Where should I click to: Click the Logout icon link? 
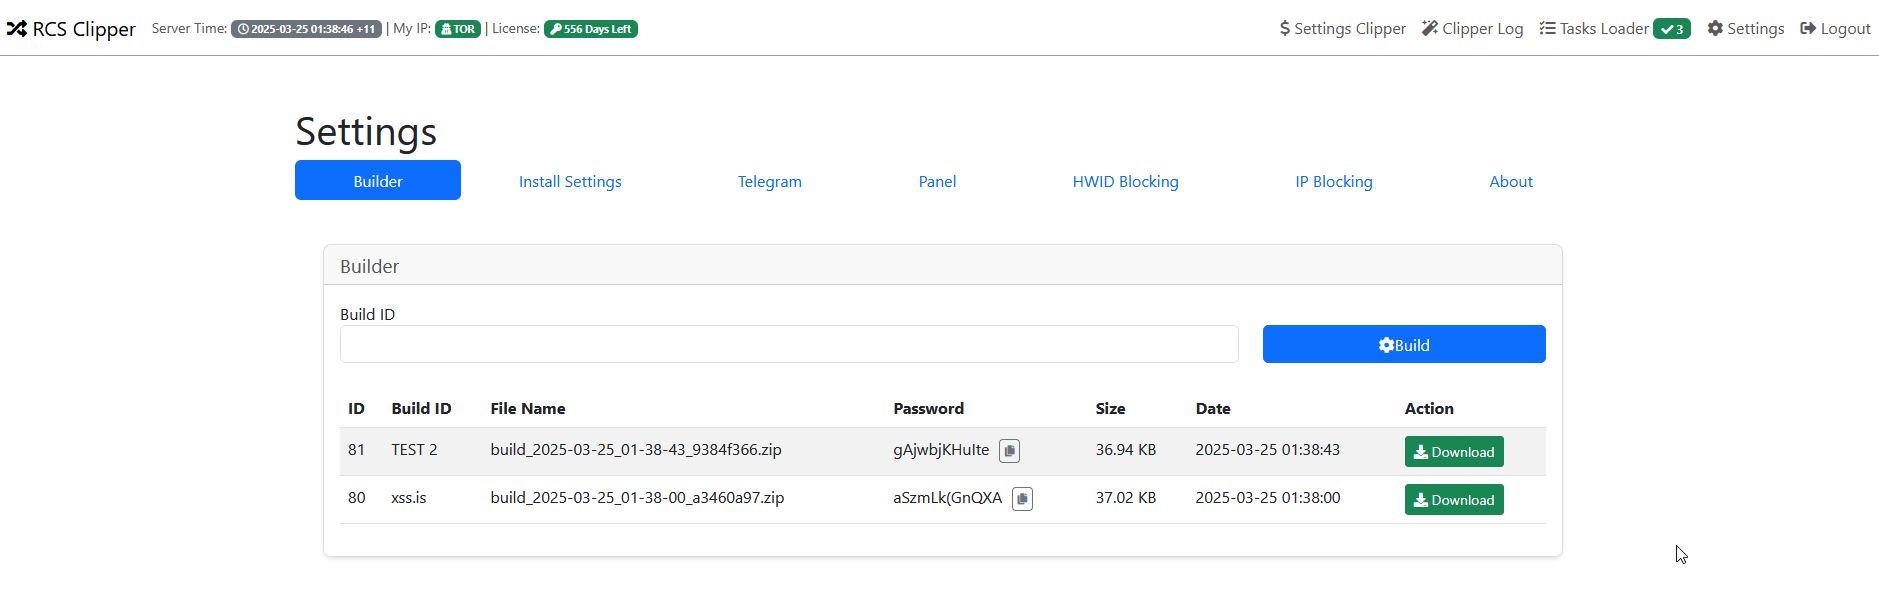(1834, 29)
